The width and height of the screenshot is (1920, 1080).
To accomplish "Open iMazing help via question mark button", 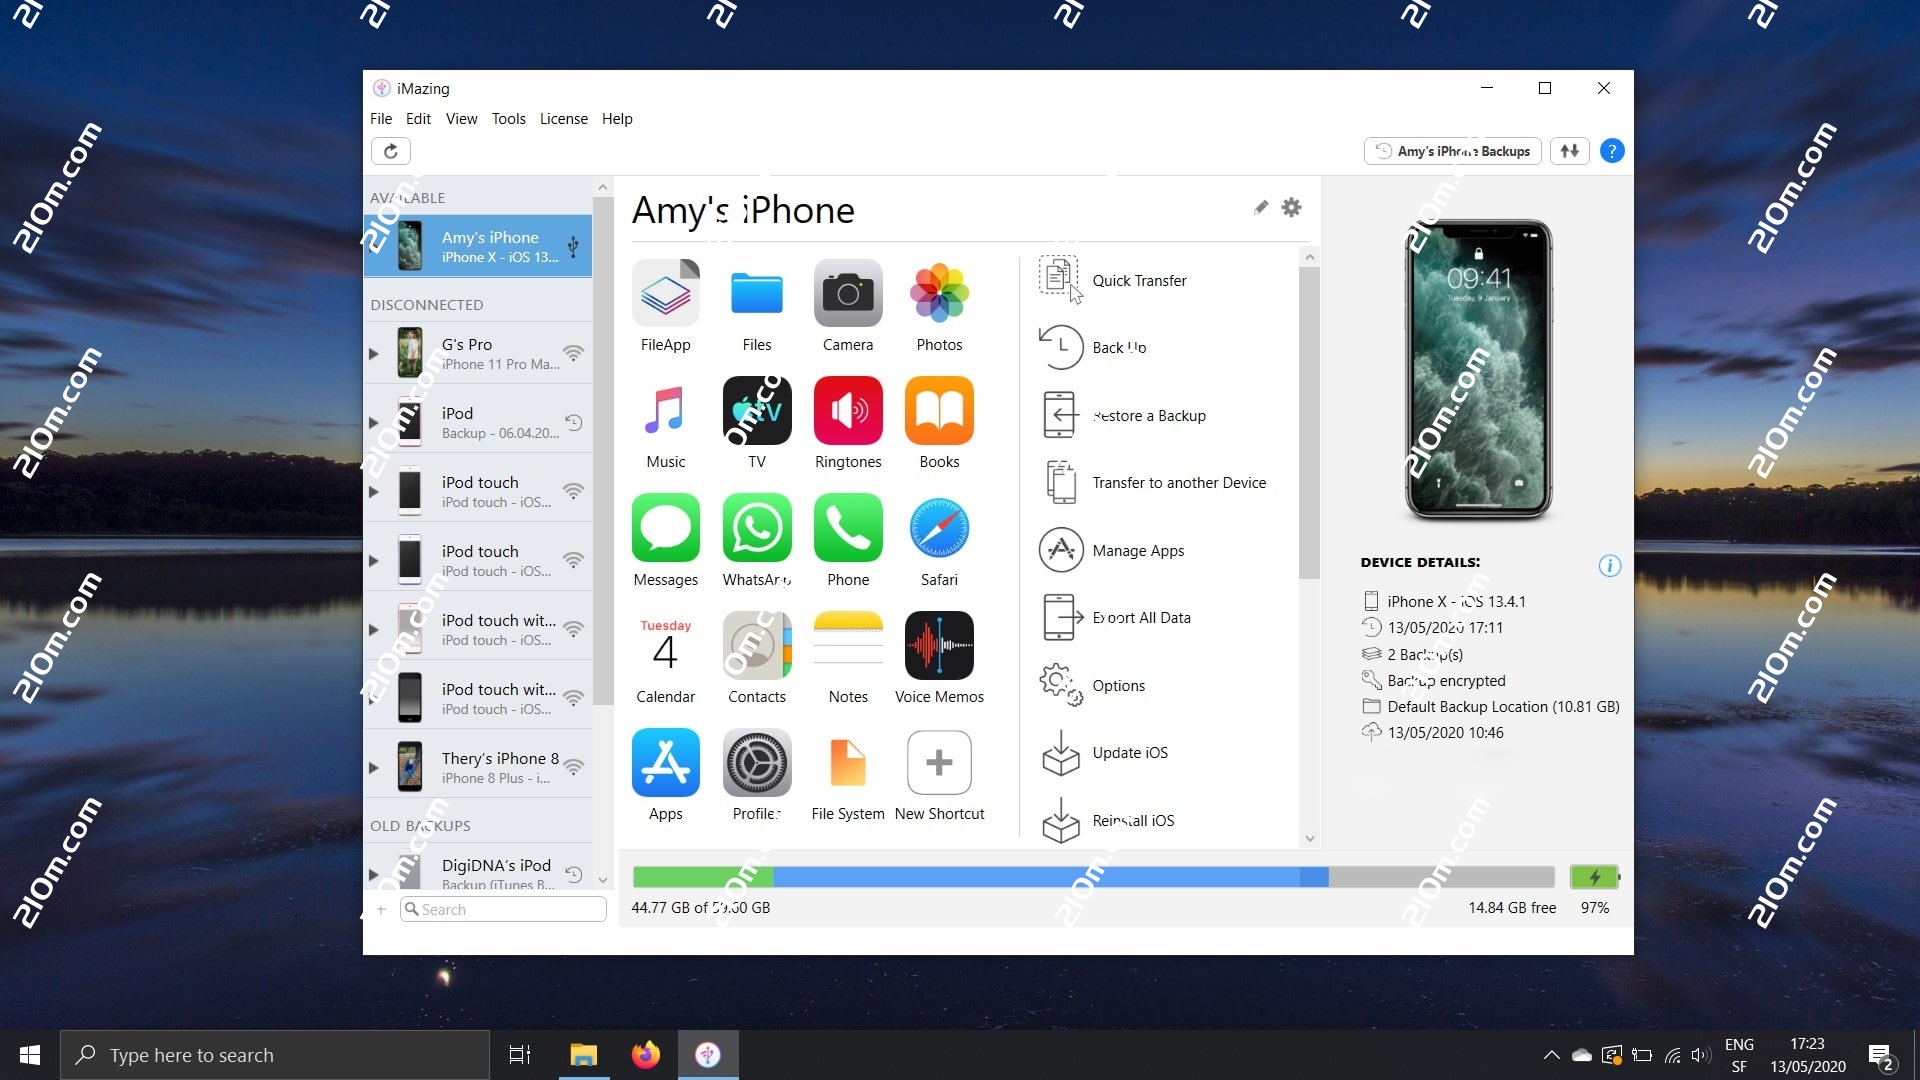I will point(1612,151).
